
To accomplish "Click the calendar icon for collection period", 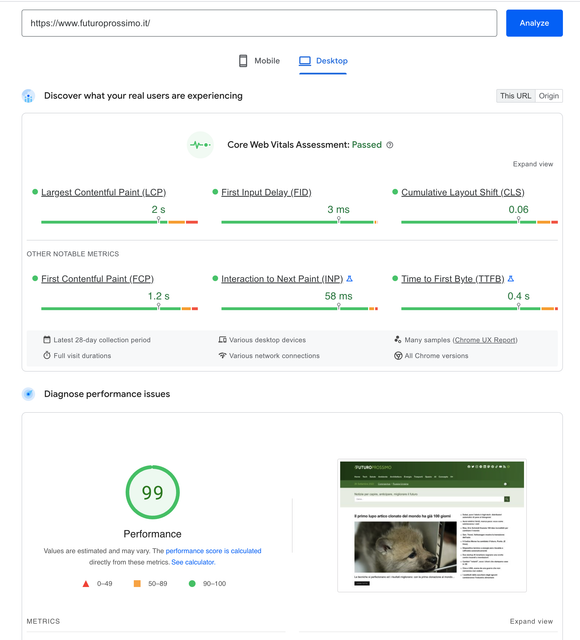I will point(47,340).
